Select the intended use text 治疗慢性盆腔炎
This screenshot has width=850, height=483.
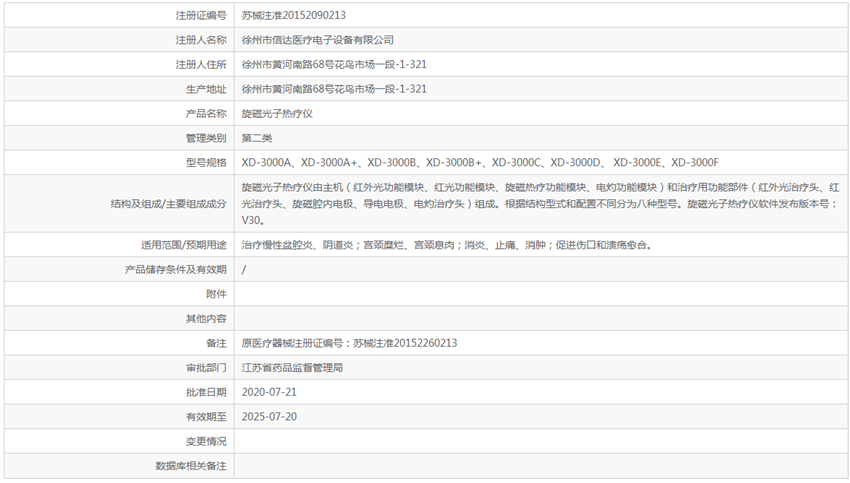pos(447,245)
